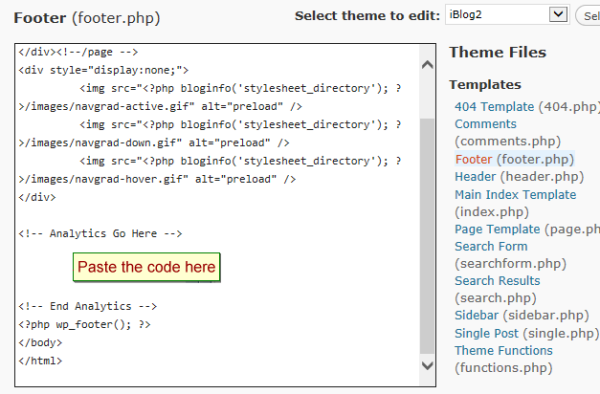
Task: Click the navgrad-hover.gif image line
Action: 157,179
